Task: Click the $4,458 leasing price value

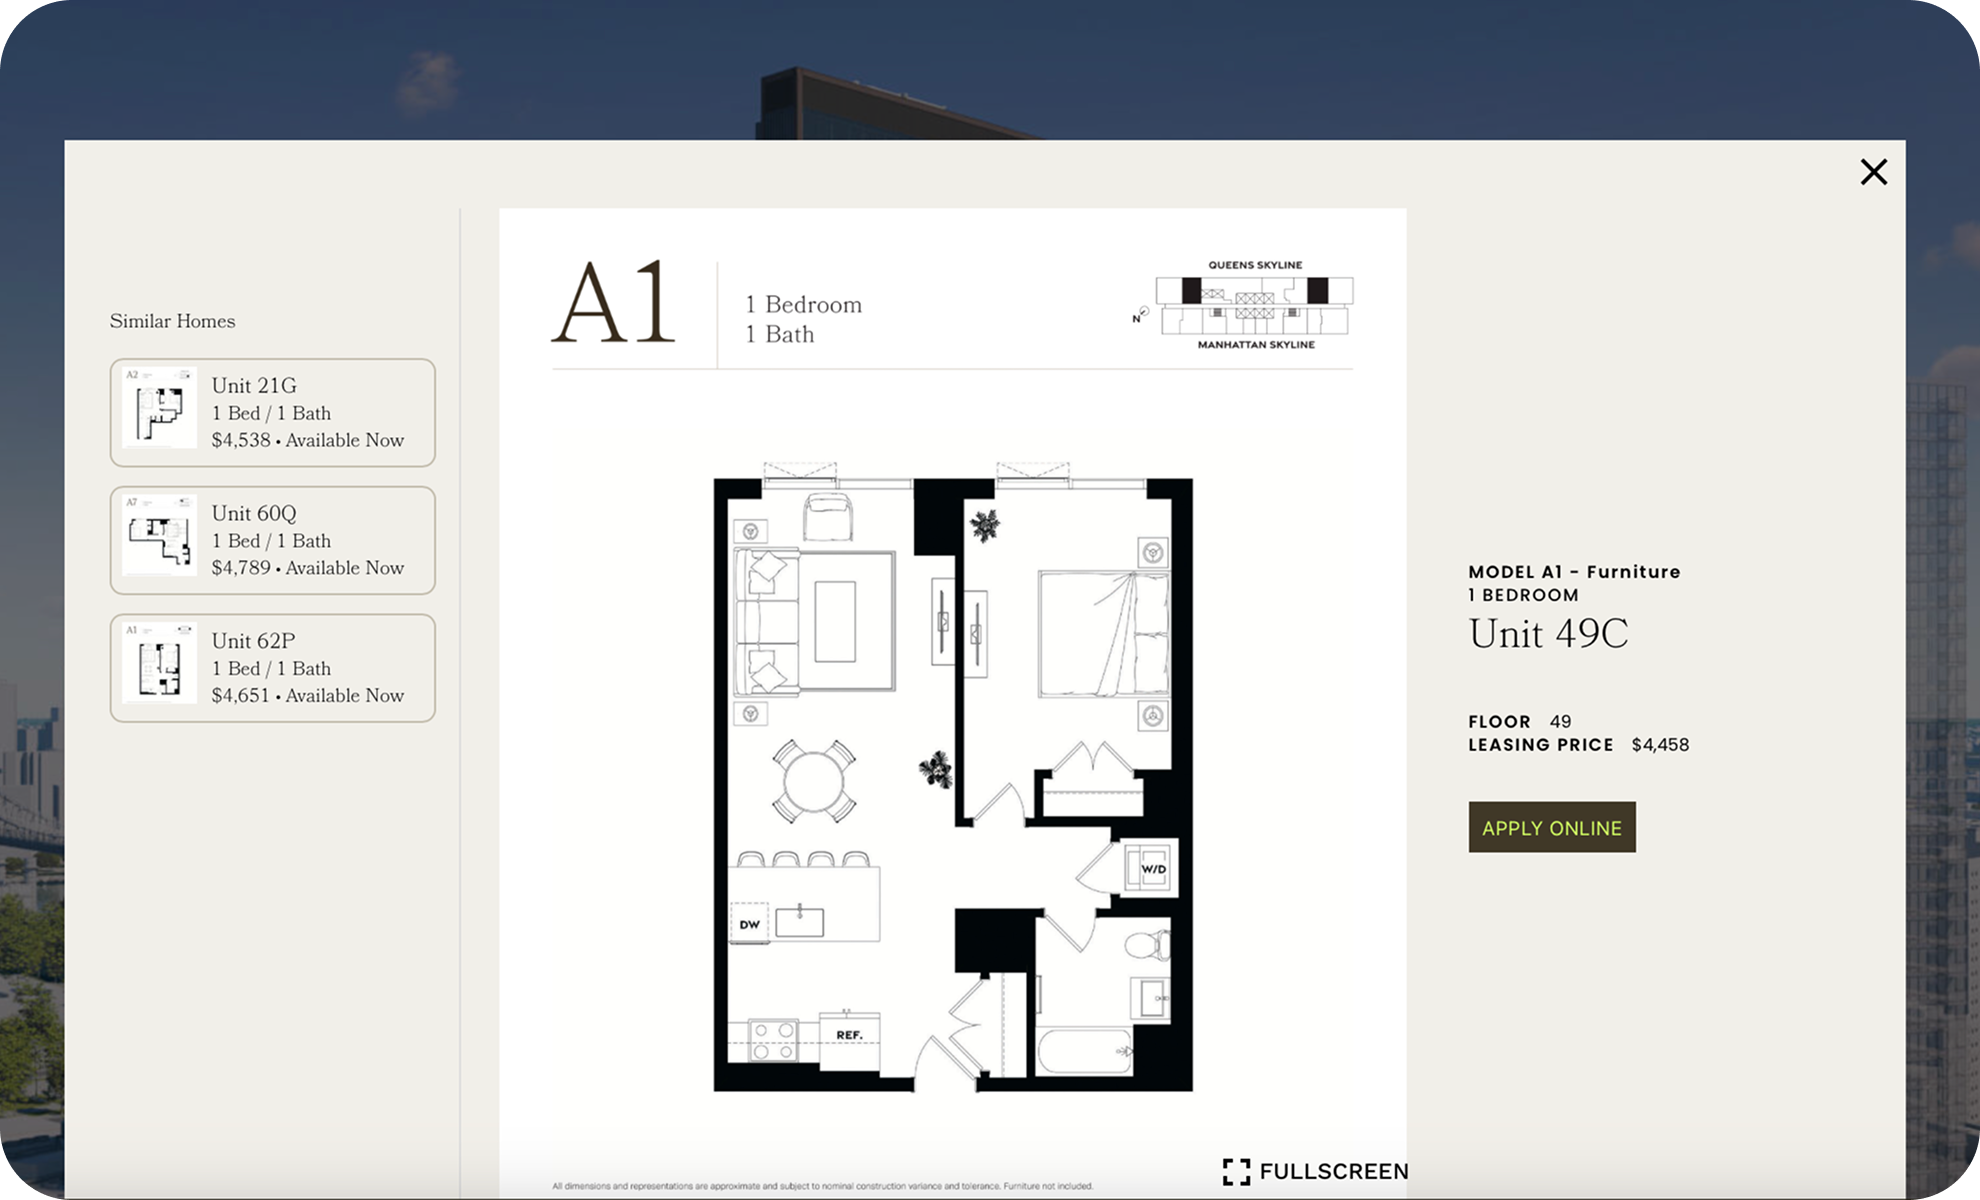Action: click(x=1660, y=744)
